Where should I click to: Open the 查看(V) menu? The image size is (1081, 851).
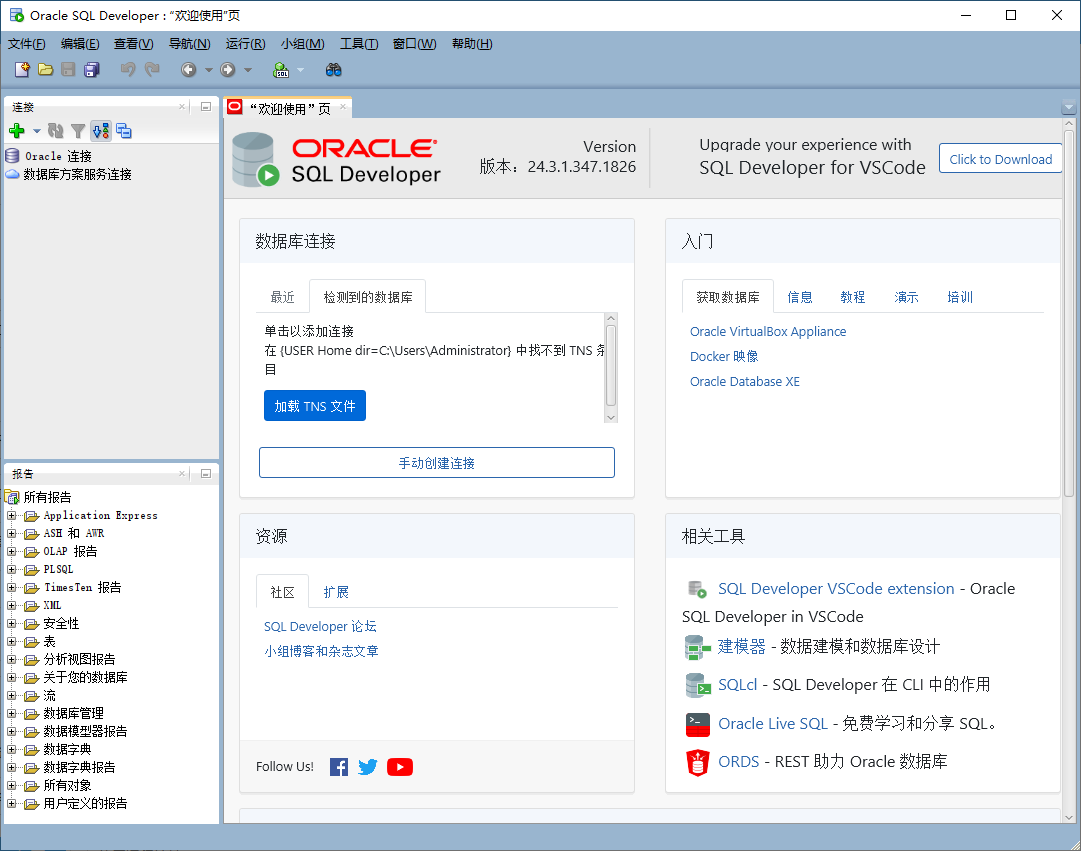click(134, 43)
